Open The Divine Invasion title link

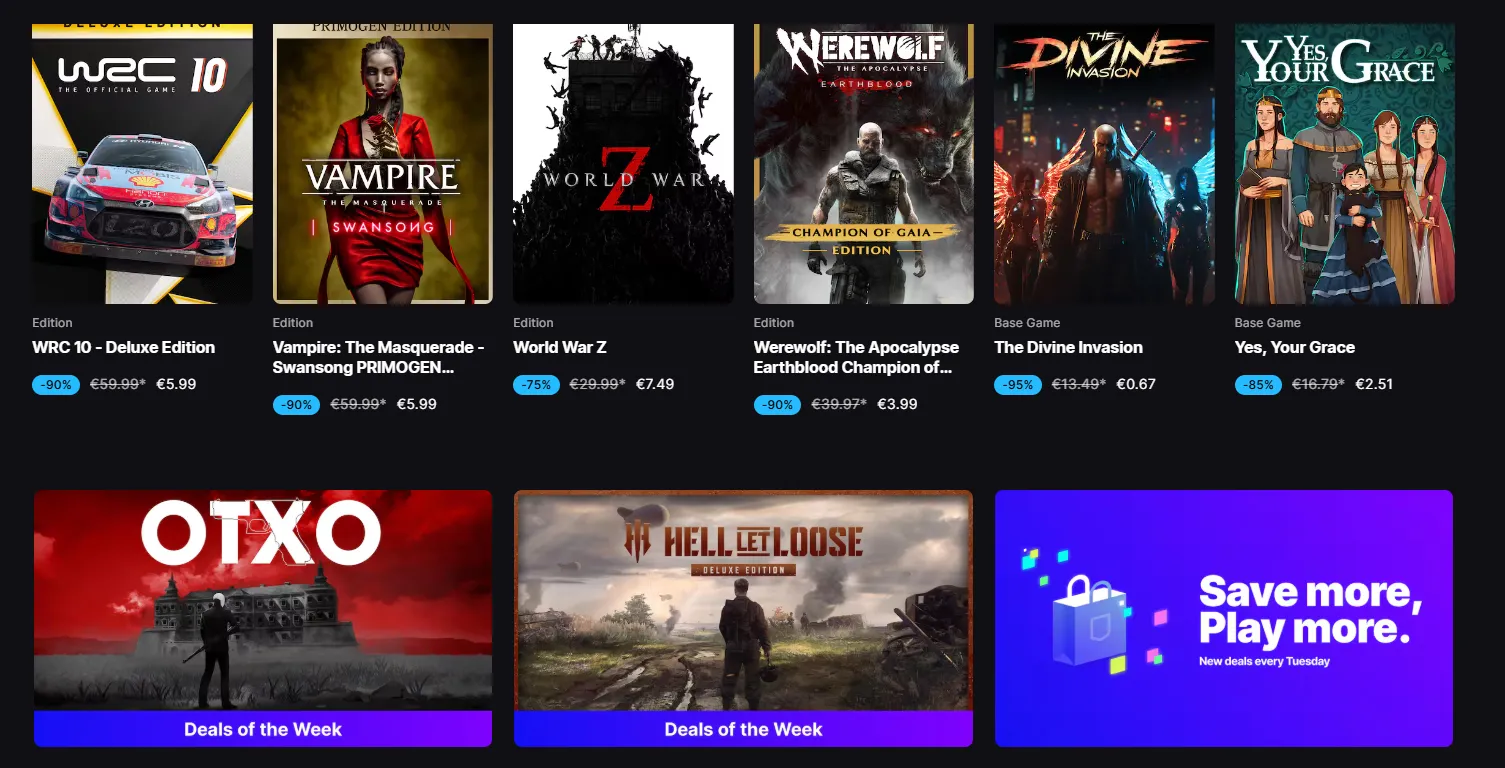1068,348
